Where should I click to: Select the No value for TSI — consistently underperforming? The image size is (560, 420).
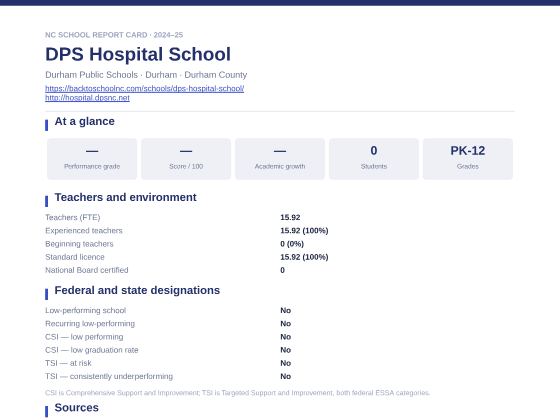tap(286, 376)
